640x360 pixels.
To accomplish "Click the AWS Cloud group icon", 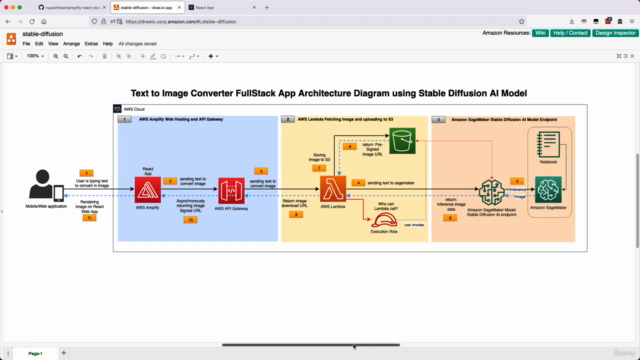I will tap(117, 109).
